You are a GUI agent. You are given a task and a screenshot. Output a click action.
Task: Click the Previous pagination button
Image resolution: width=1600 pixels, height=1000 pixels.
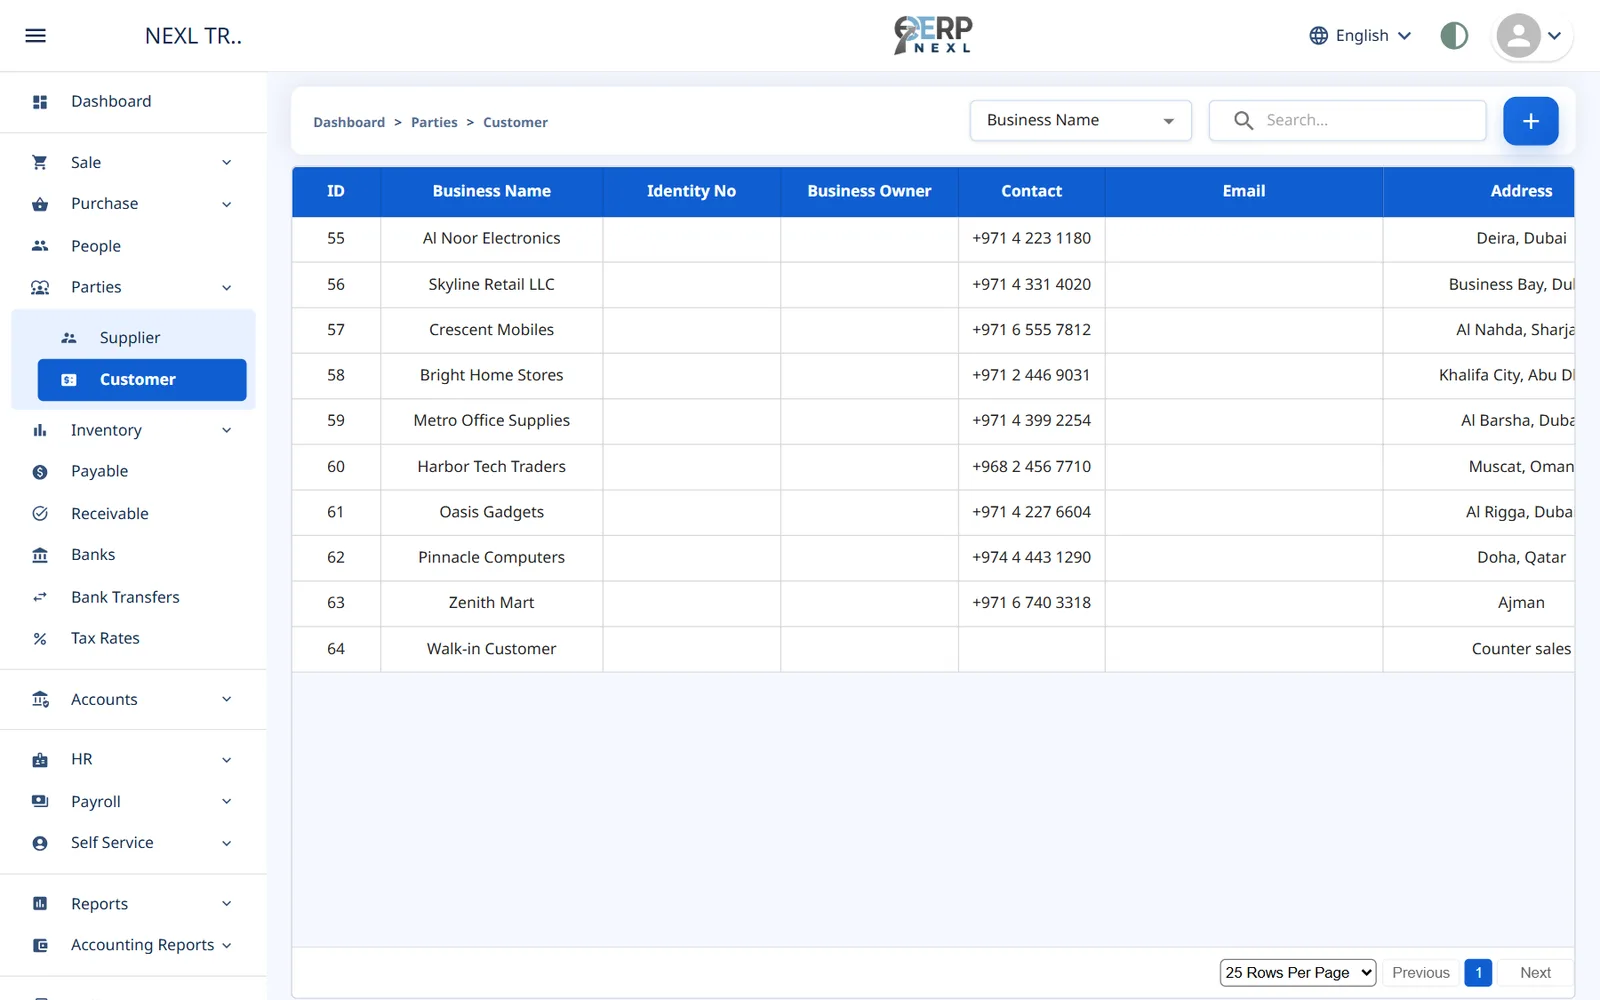pos(1420,973)
